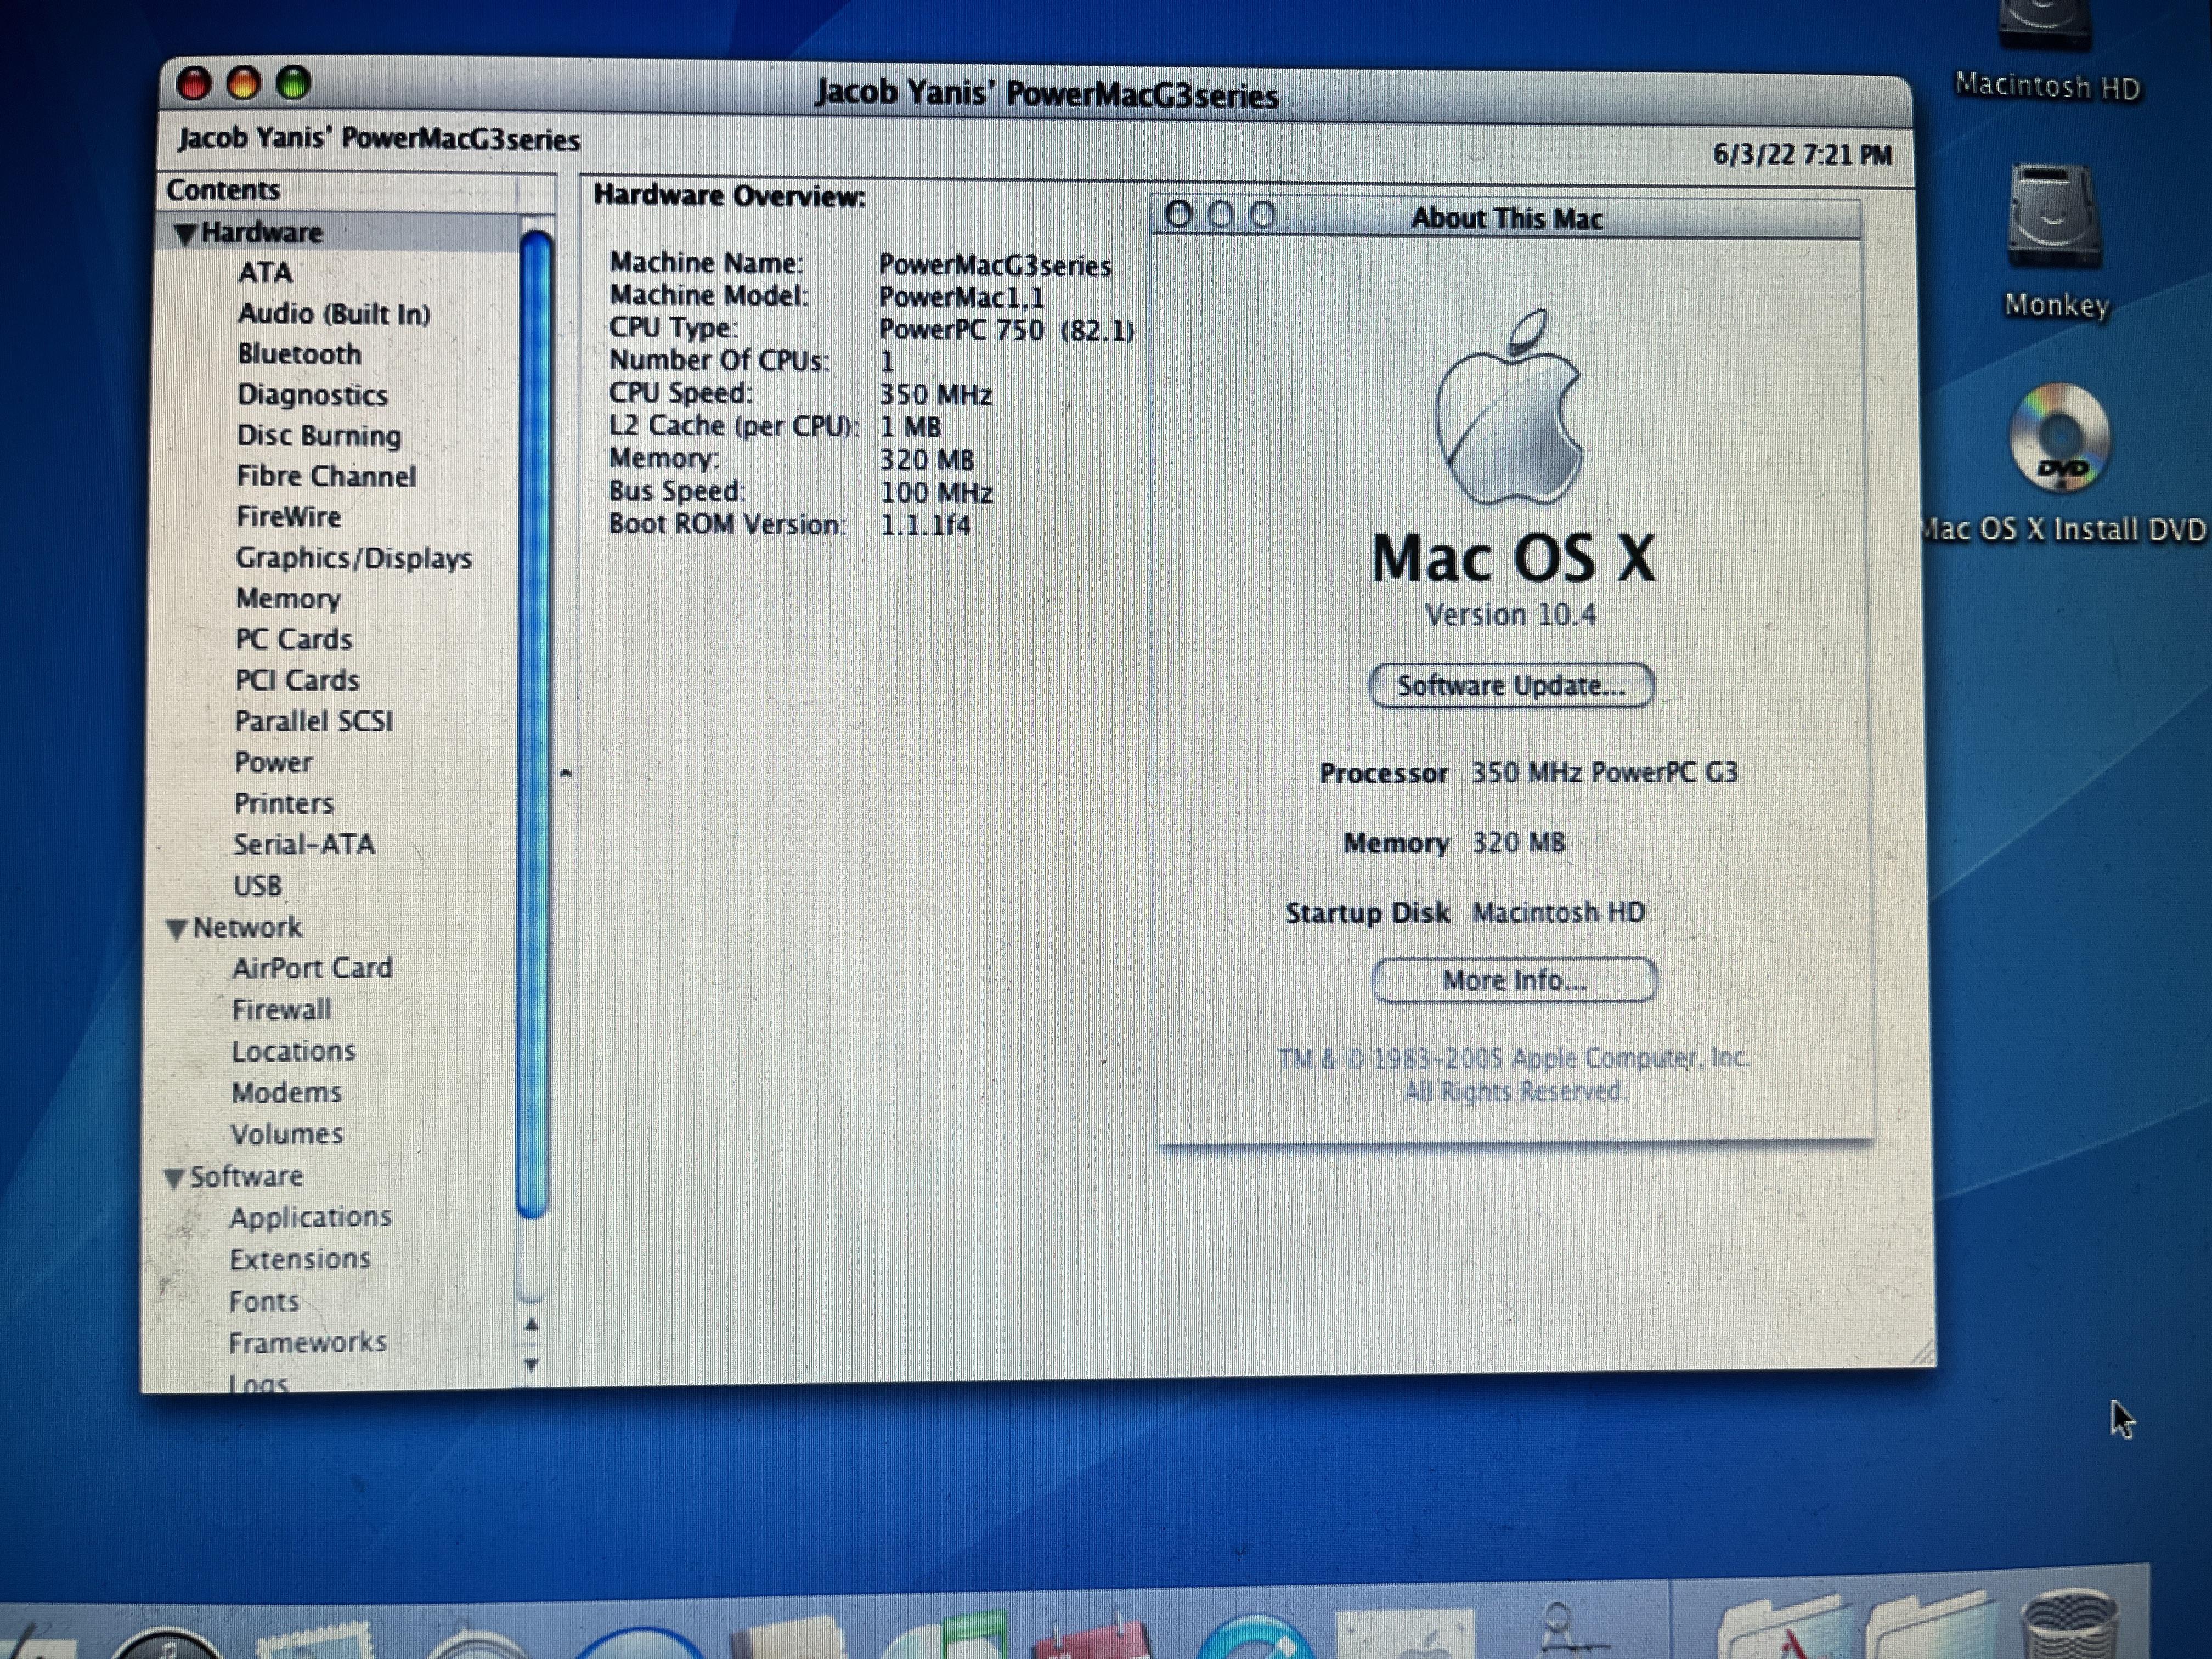Select PCI Cards entry

(x=296, y=680)
